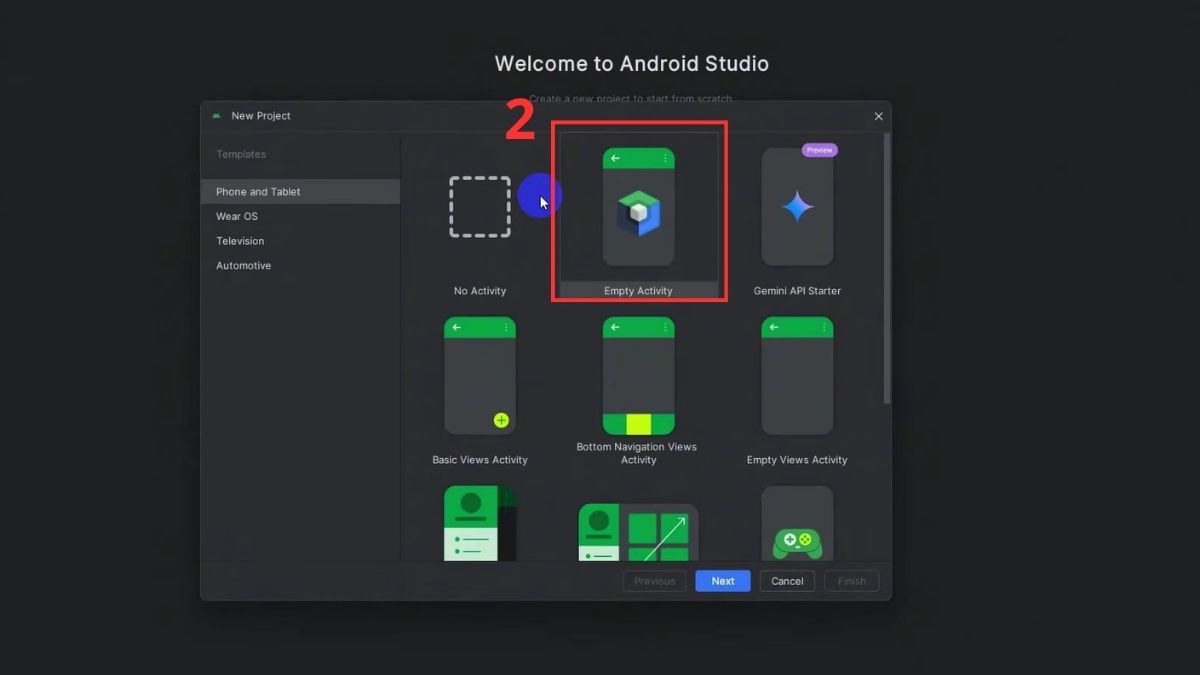Screen dimensions: 1200x675
Task: Select the Basic Views Activity template
Action: click(x=480, y=376)
